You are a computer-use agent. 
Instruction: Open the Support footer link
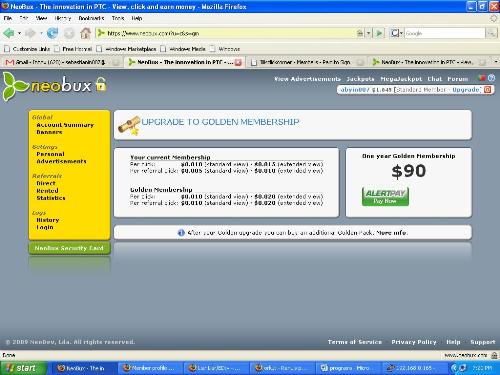click(483, 342)
